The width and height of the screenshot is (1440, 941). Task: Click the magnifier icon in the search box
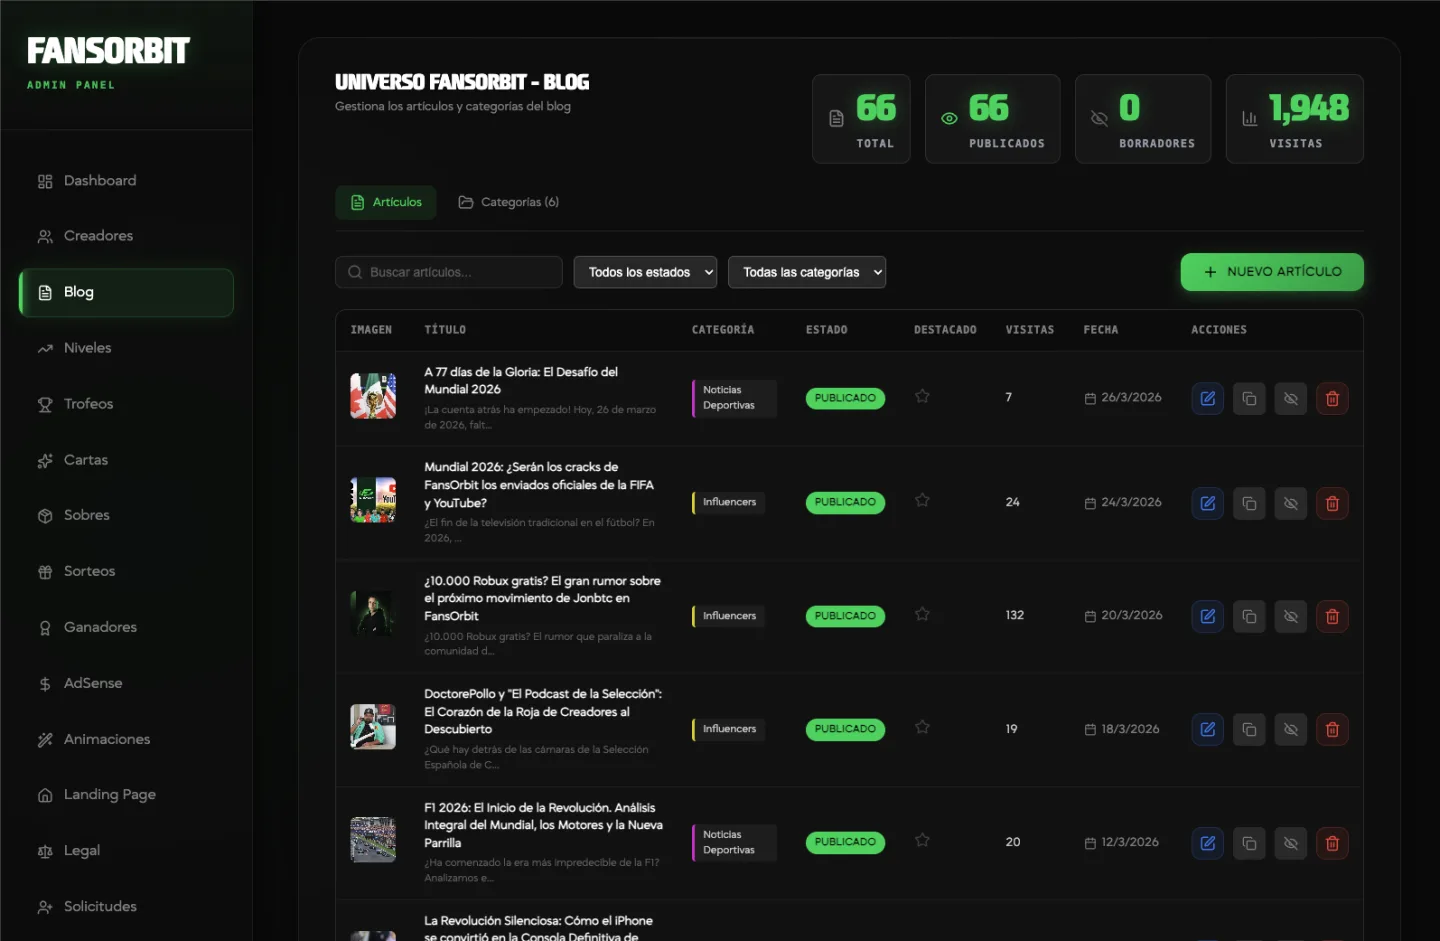click(355, 272)
